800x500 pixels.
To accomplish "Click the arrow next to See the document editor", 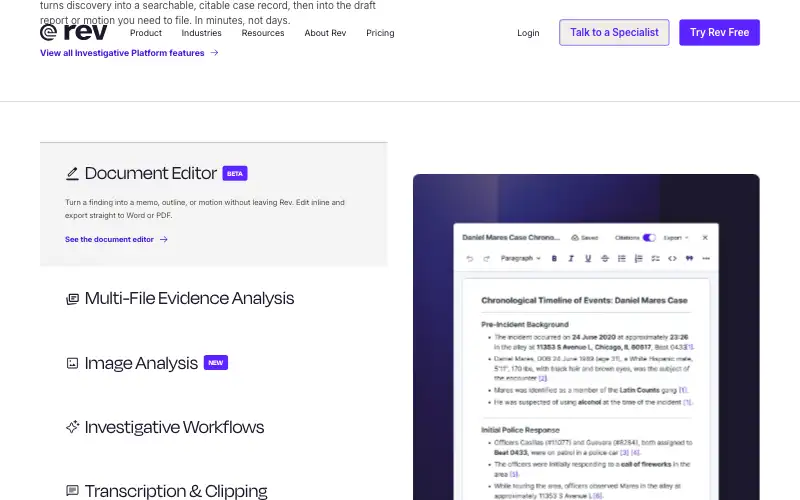I will pos(163,239).
